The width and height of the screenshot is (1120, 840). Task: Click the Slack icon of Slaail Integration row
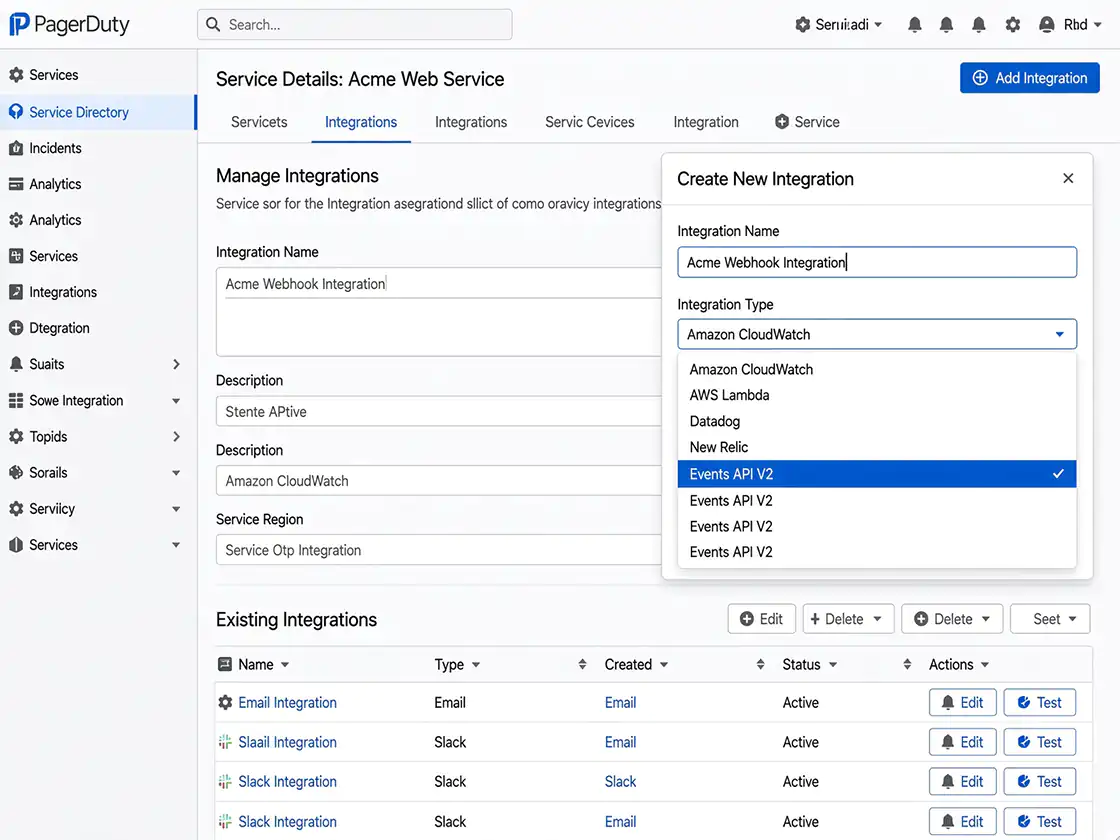[x=225, y=741]
